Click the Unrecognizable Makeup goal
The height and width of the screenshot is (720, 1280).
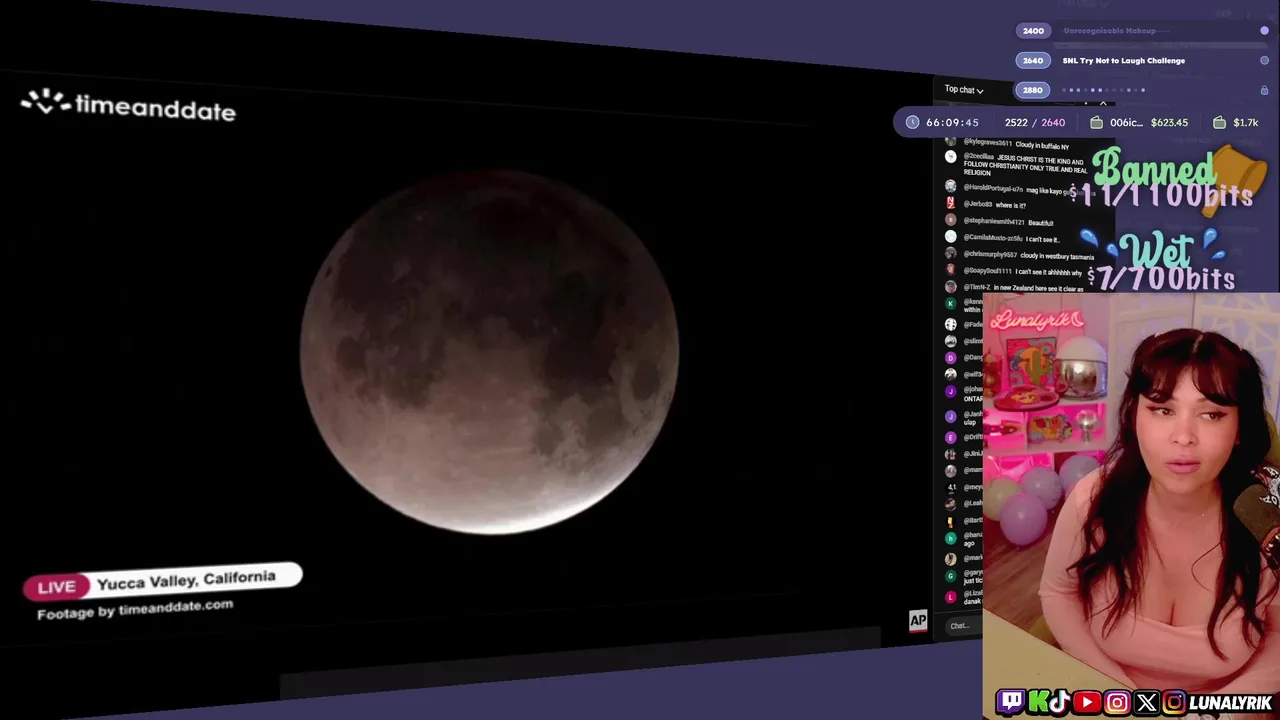pos(1109,31)
